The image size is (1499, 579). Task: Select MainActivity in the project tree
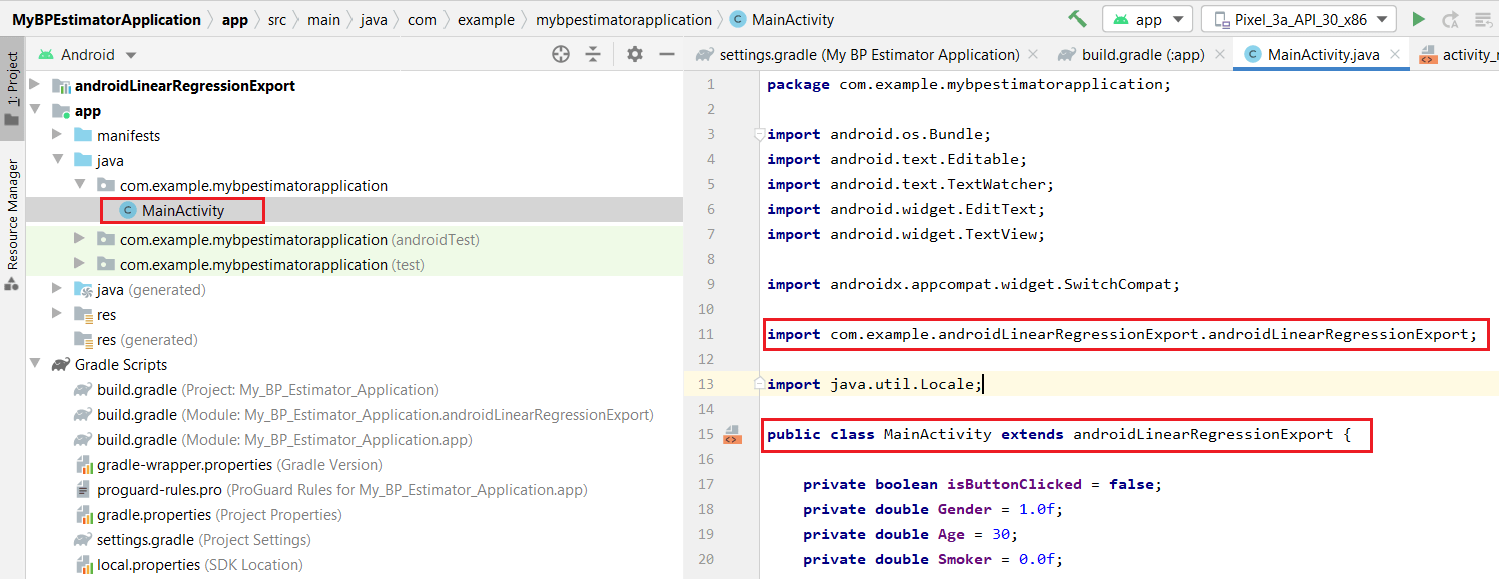183,210
